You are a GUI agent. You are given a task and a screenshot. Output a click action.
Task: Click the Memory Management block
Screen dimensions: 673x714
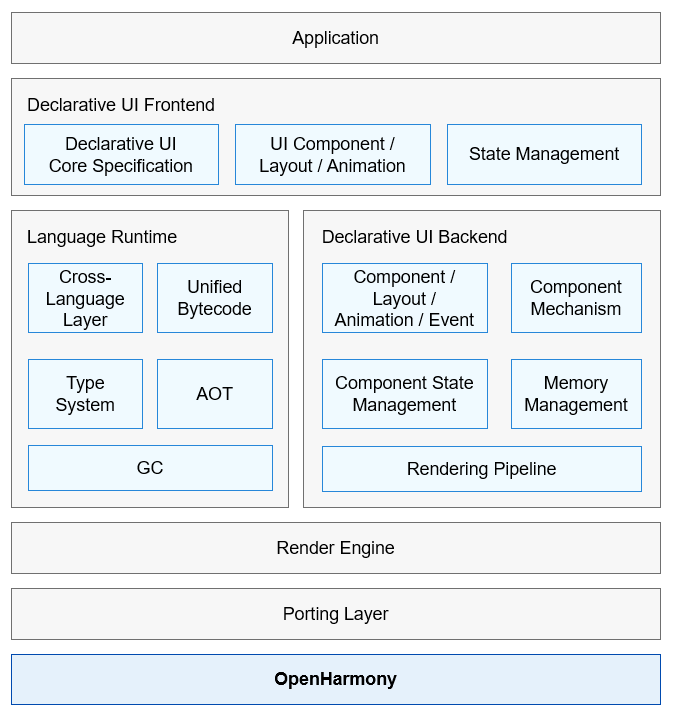coord(576,394)
